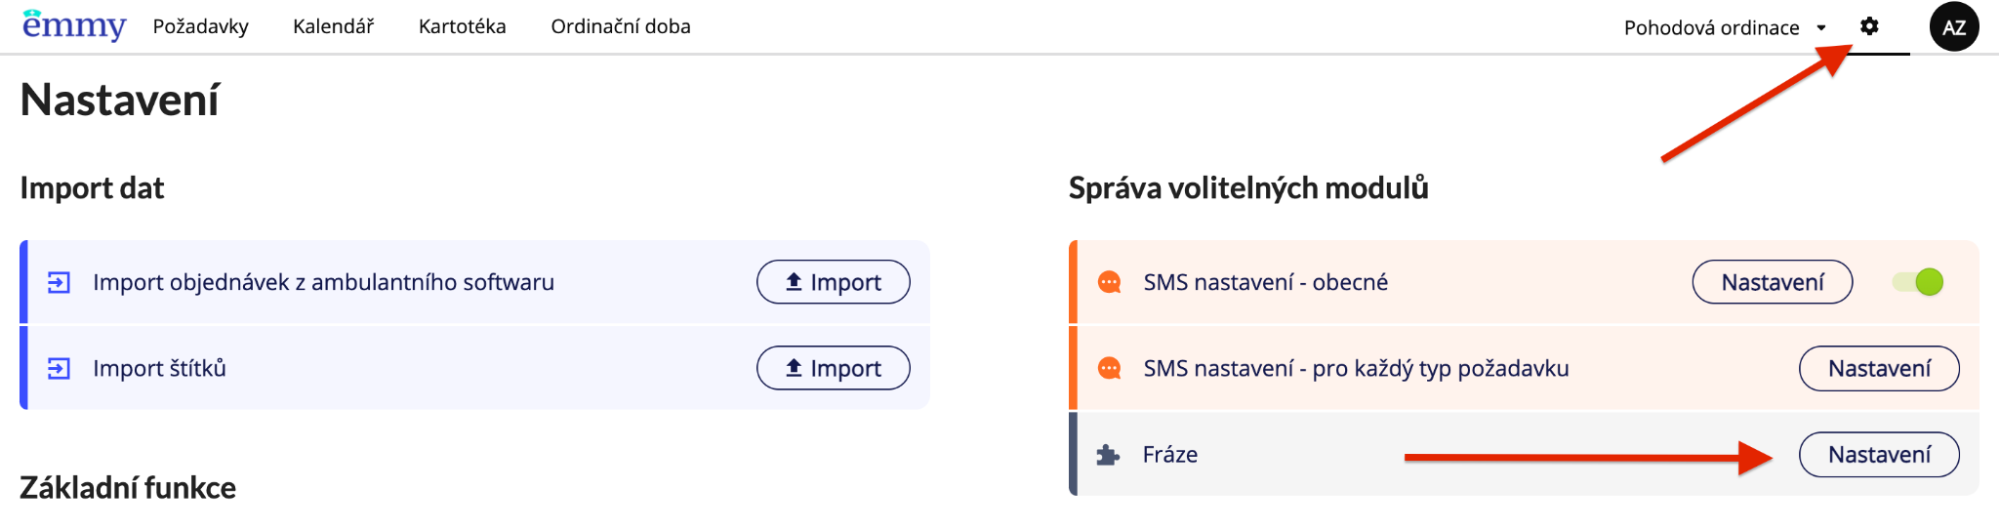Click the import icon beside Import objednávek
1999x511 pixels.
(59, 283)
